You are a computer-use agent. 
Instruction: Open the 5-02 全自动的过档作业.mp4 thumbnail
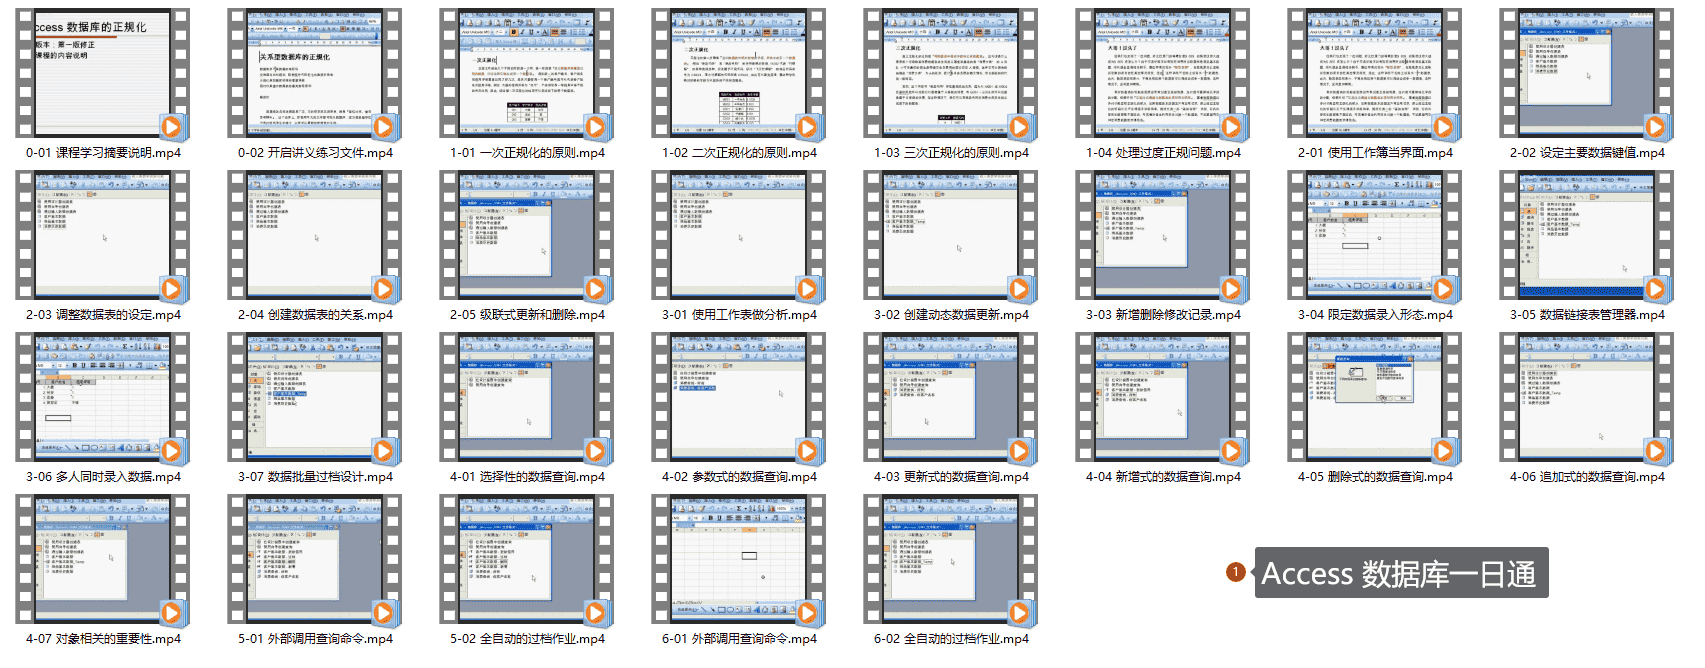(526, 559)
